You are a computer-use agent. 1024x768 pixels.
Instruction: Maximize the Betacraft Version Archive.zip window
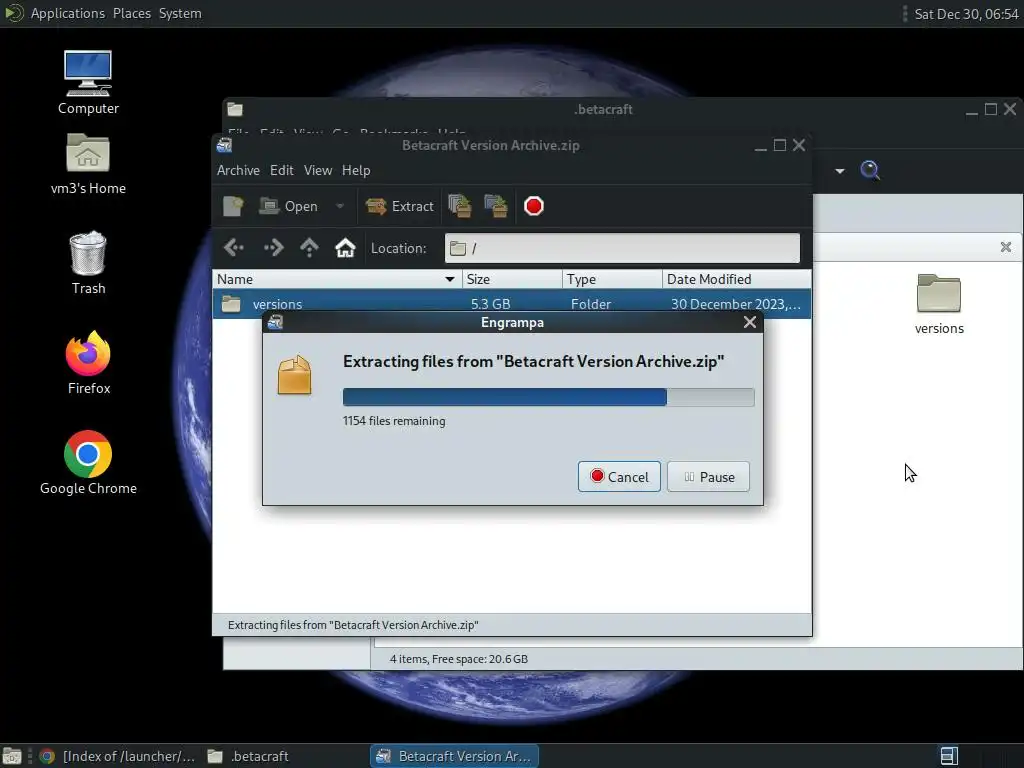tap(780, 145)
